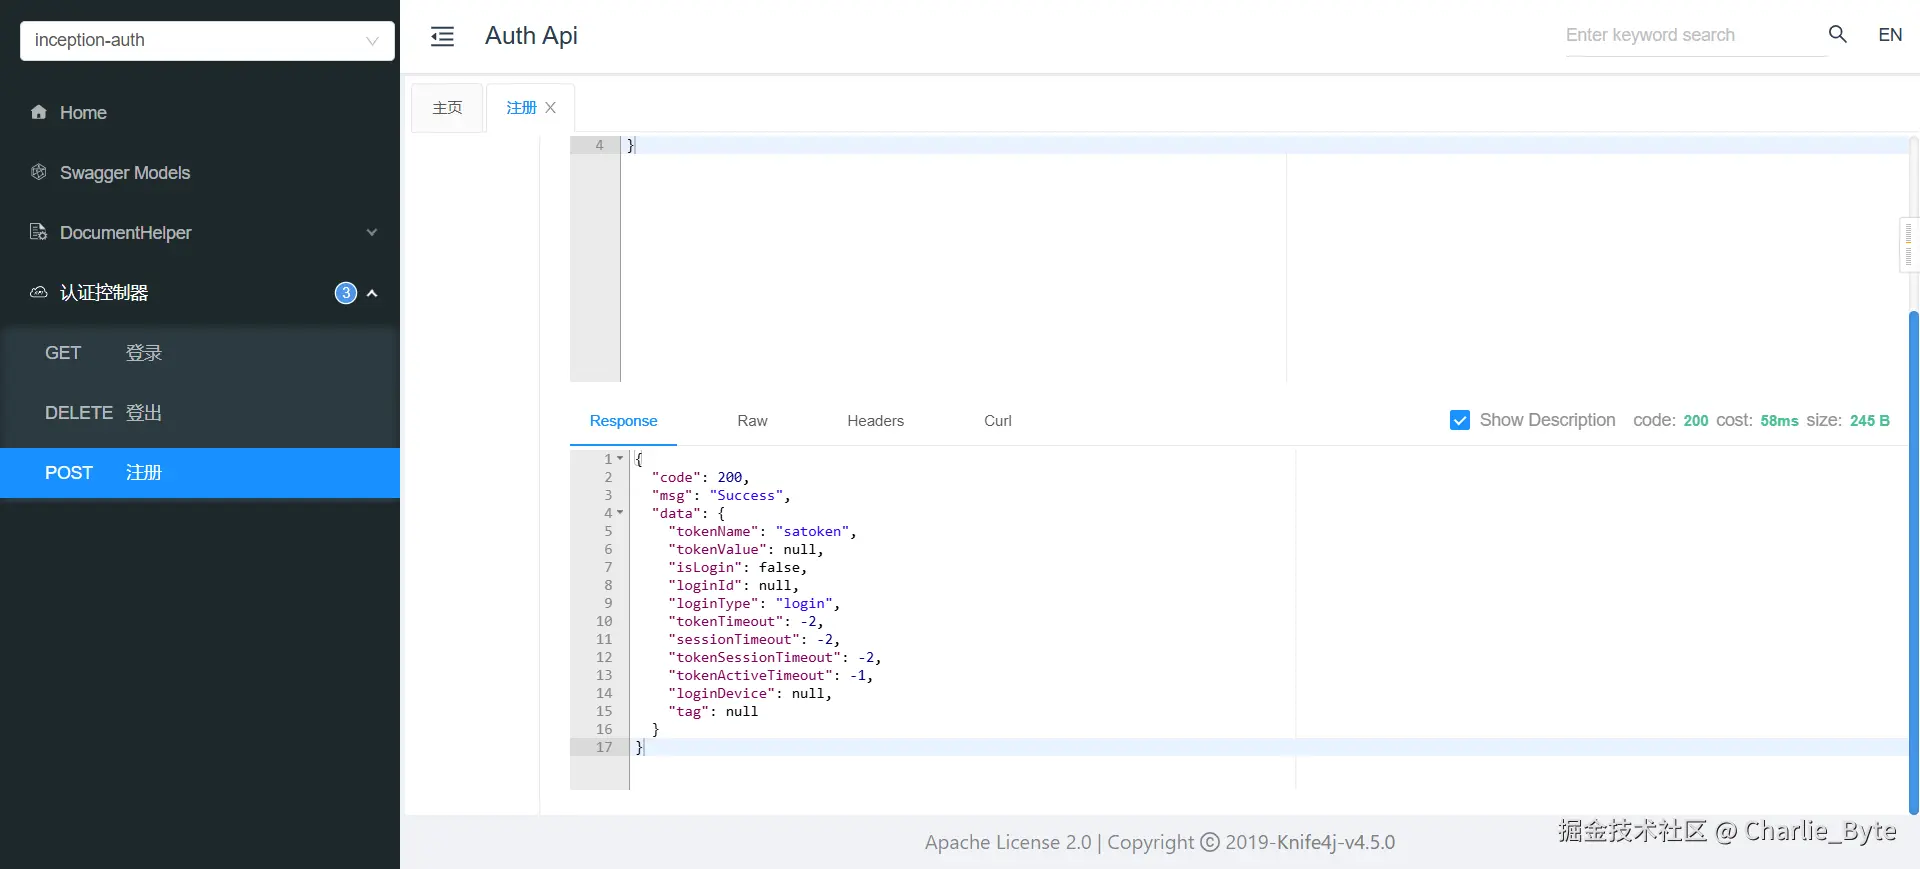
Task: Switch language with the EN button
Action: pyautogui.click(x=1890, y=35)
